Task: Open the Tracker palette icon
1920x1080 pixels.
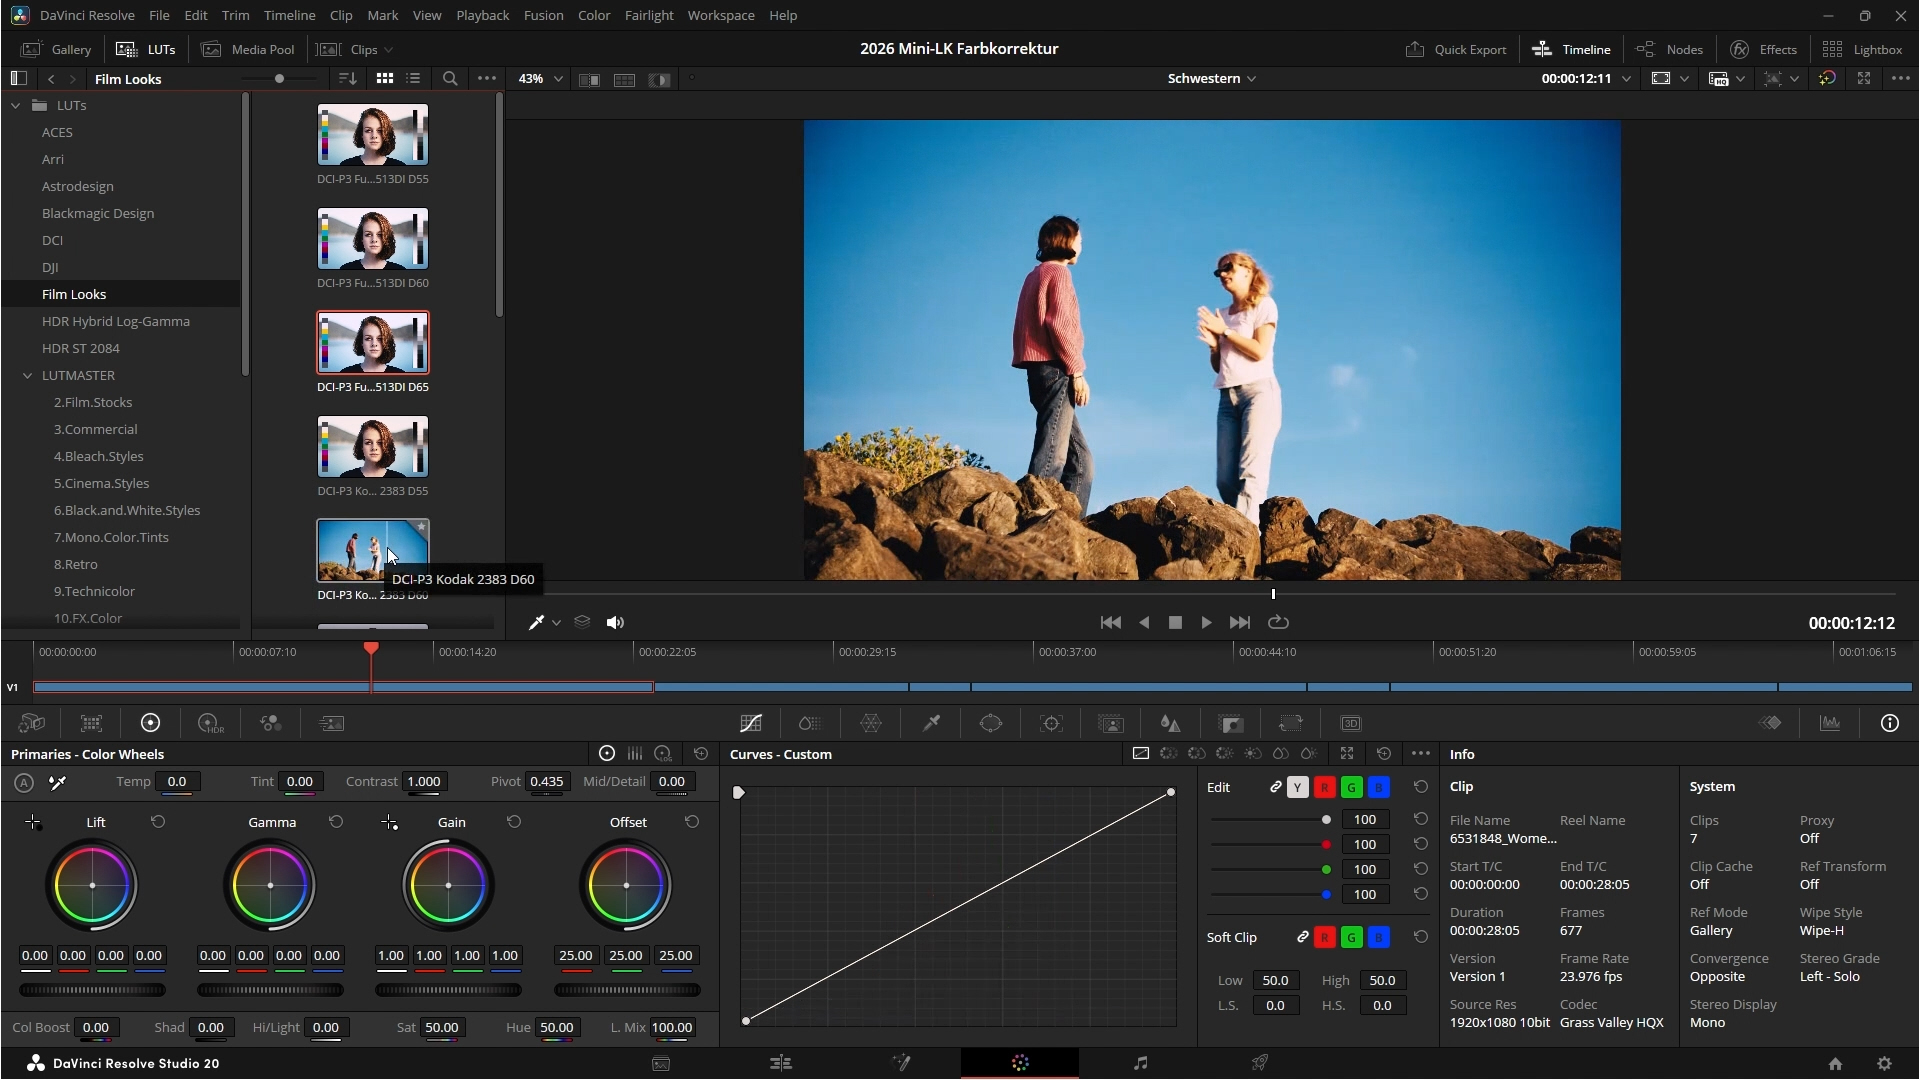Action: [1051, 723]
